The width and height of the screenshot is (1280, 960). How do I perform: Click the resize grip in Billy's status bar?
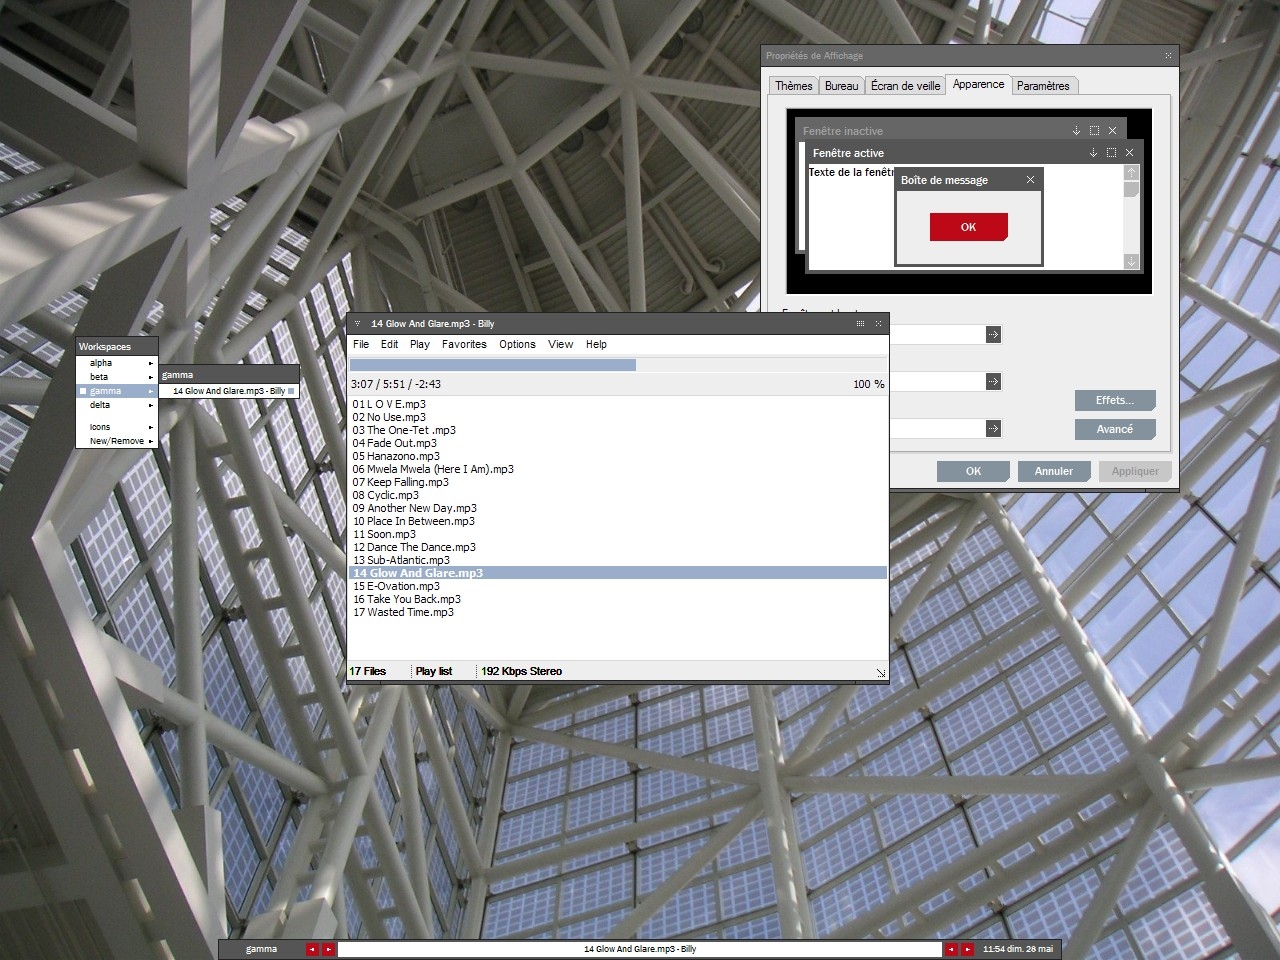[x=881, y=673]
